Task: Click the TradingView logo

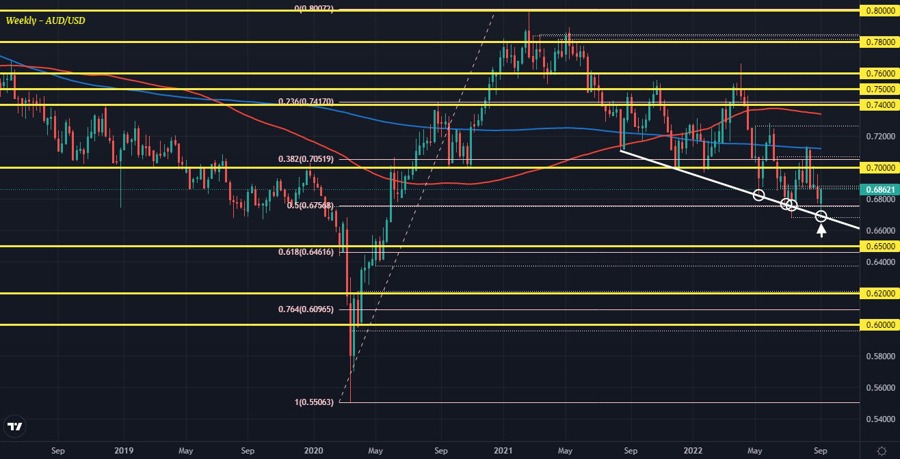Action: pos(15,427)
